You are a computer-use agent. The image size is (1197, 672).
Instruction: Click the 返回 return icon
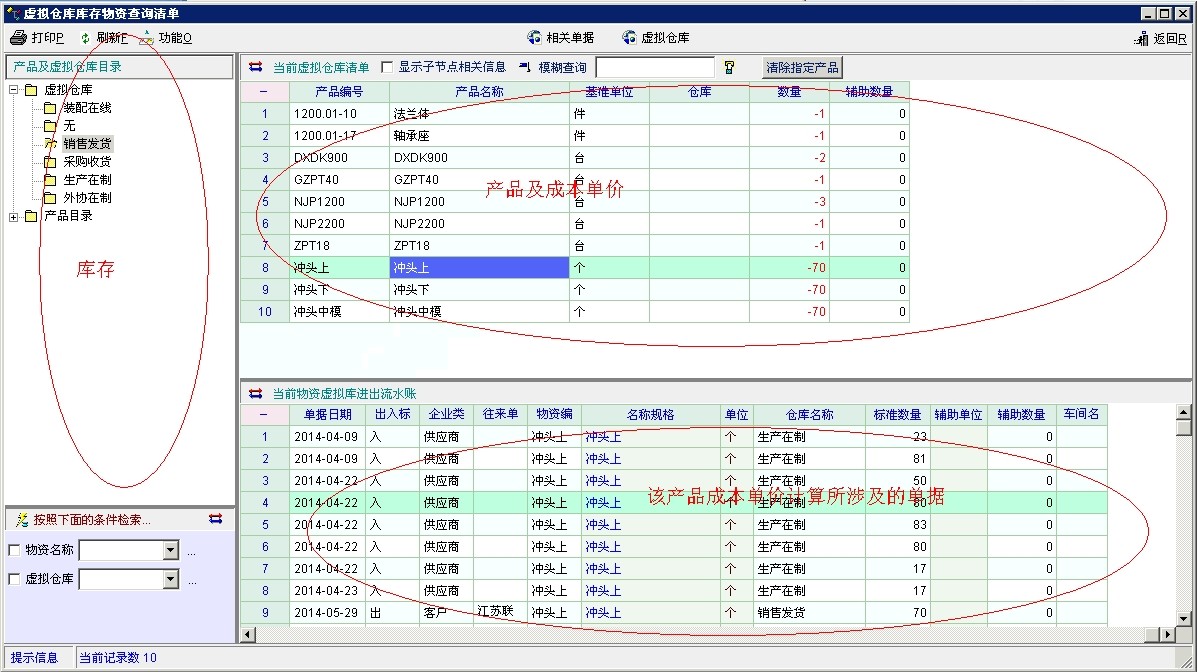pyautogui.click(x=1141, y=39)
